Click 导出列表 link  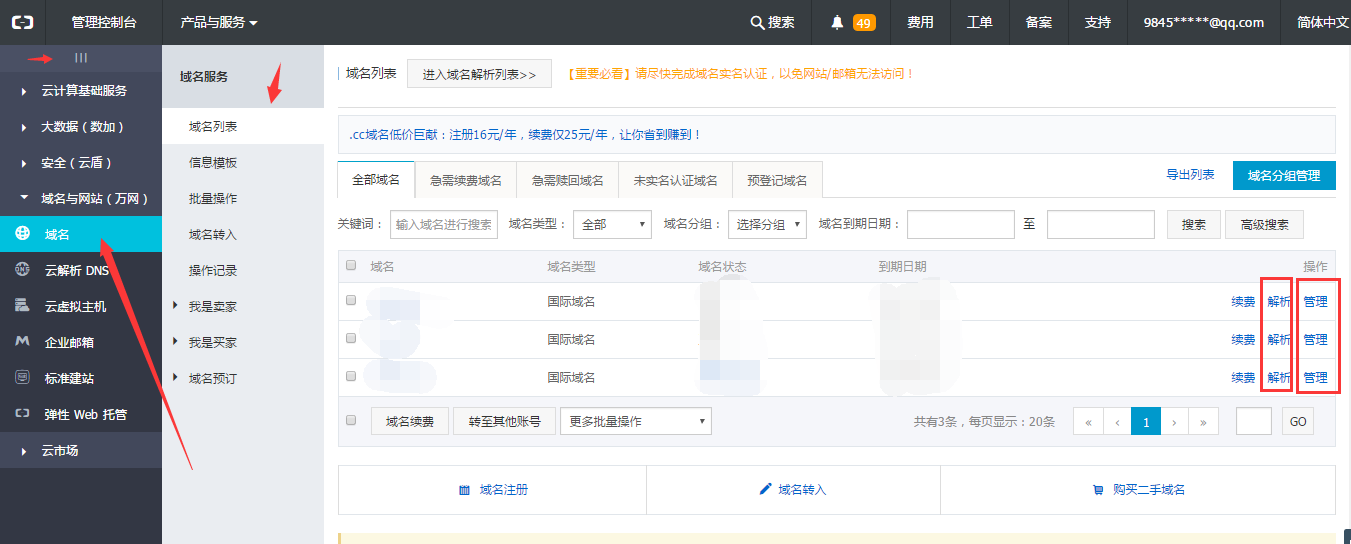pyautogui.click(x=1190, y=174)
